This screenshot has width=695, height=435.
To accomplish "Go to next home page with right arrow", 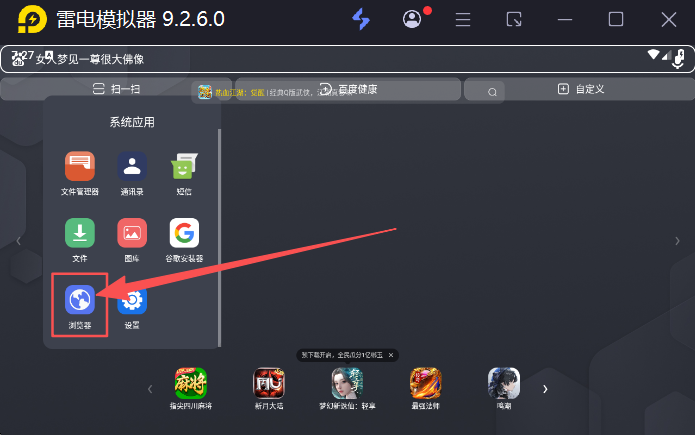I will [677, 241].
